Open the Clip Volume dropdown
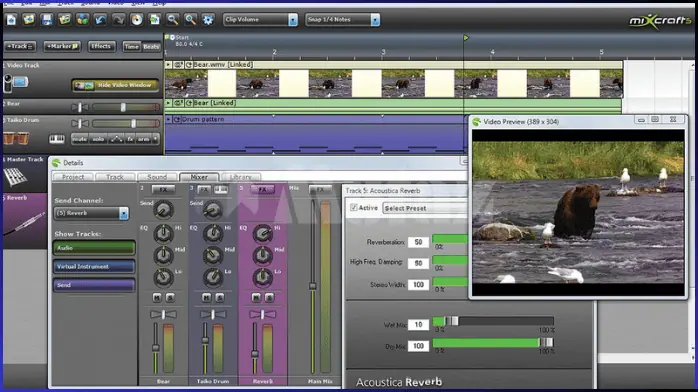Image resolution: width=698 pixels, height=392 pixels. 293,20
